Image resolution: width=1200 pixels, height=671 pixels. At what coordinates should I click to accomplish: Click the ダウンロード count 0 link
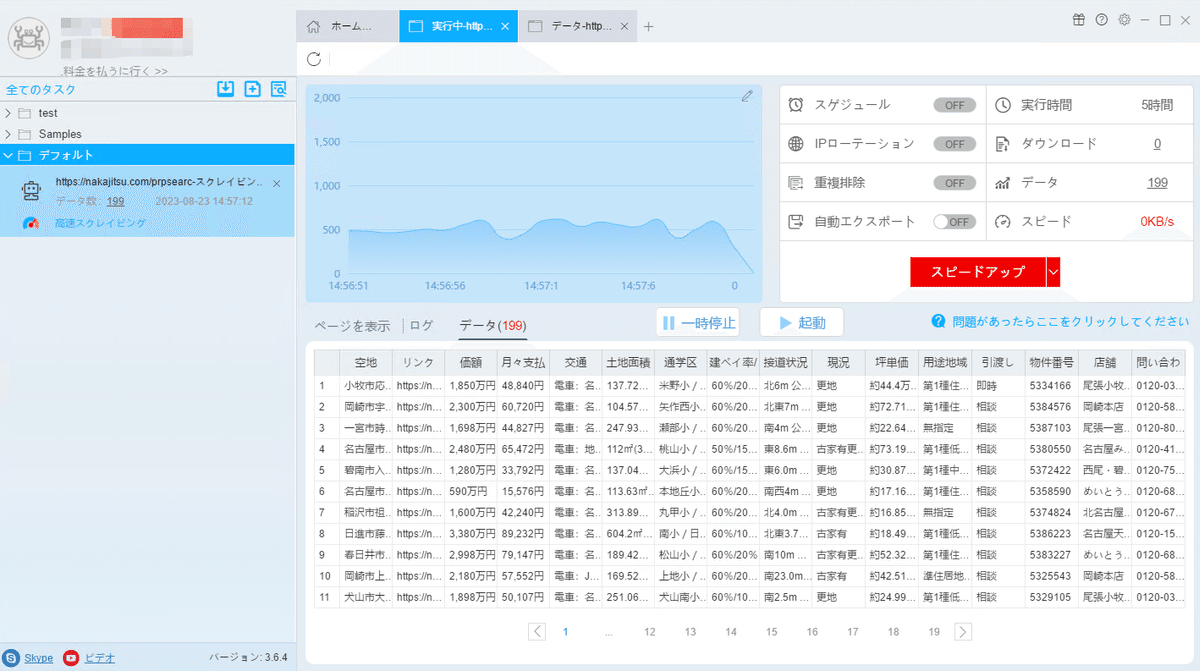1157,143
